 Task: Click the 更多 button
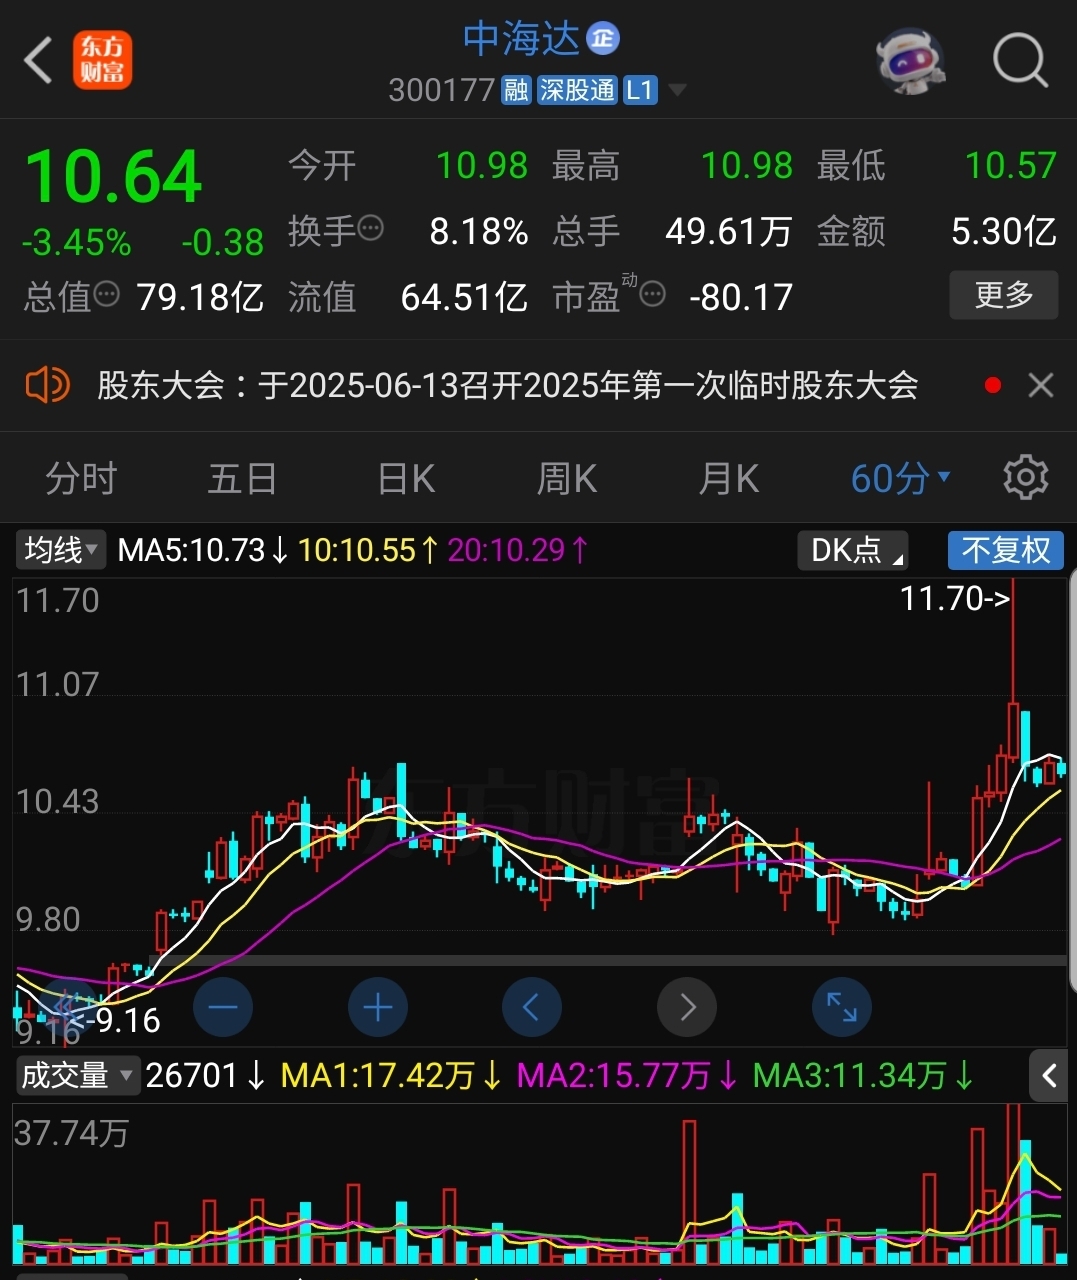[x=1003, y=295]
